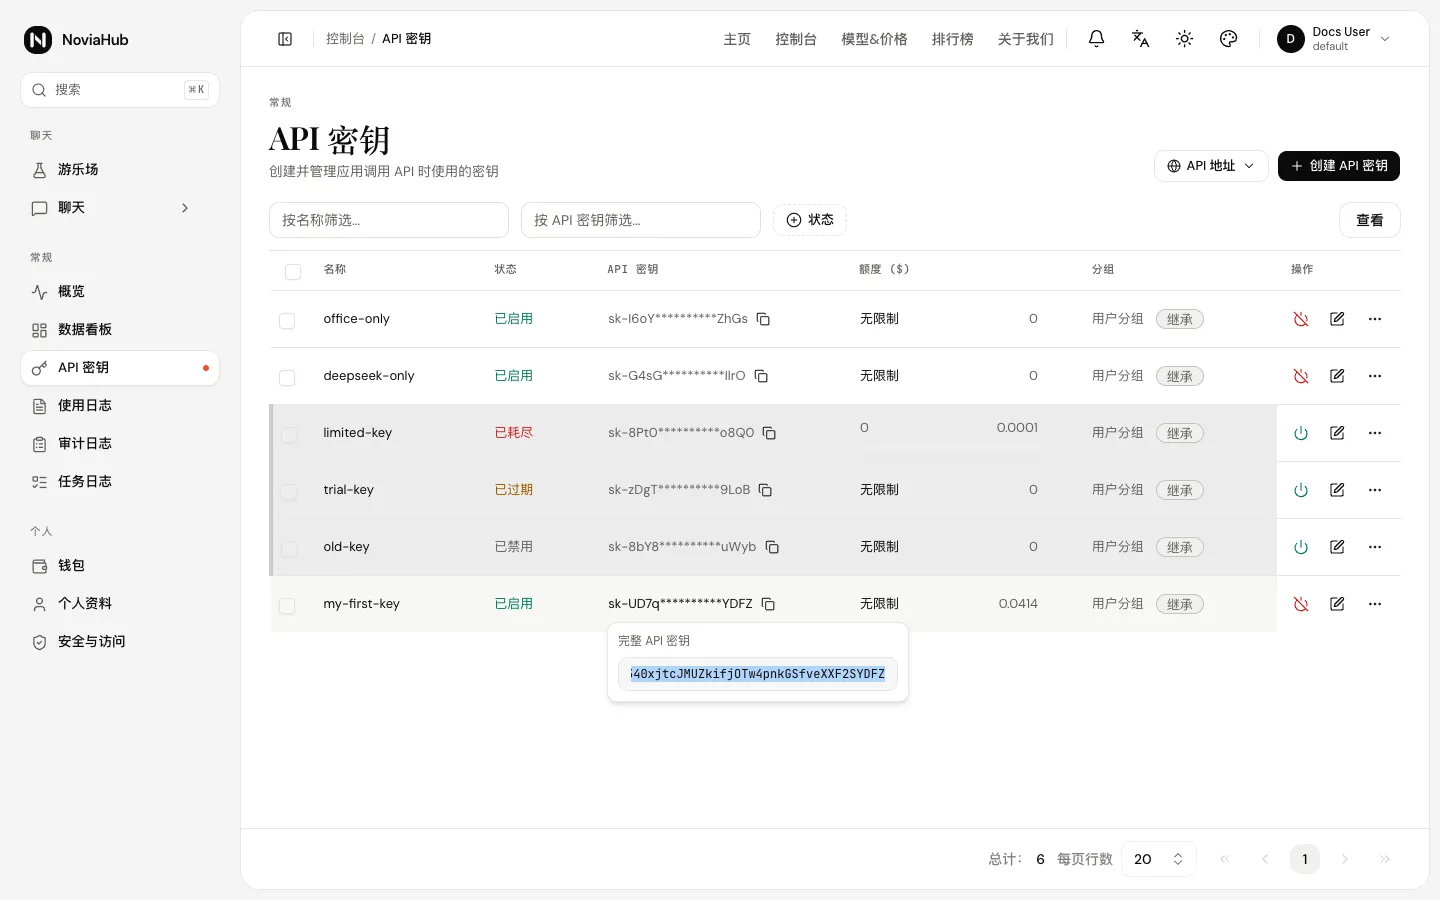Copy the old-key API key
Viewport: 1440px width, 900px height.
coord(772,547)
